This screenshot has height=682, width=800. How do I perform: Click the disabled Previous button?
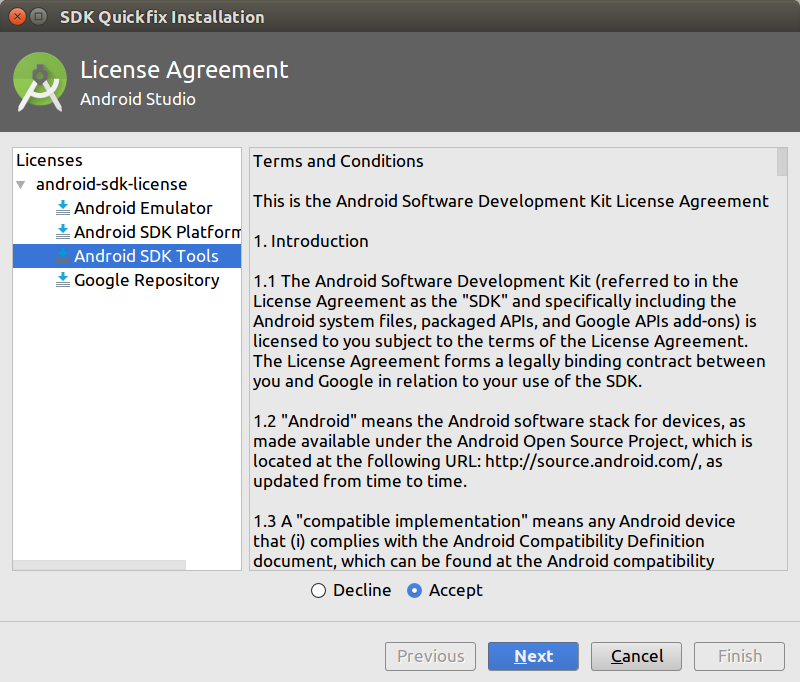tap(431, 656)
